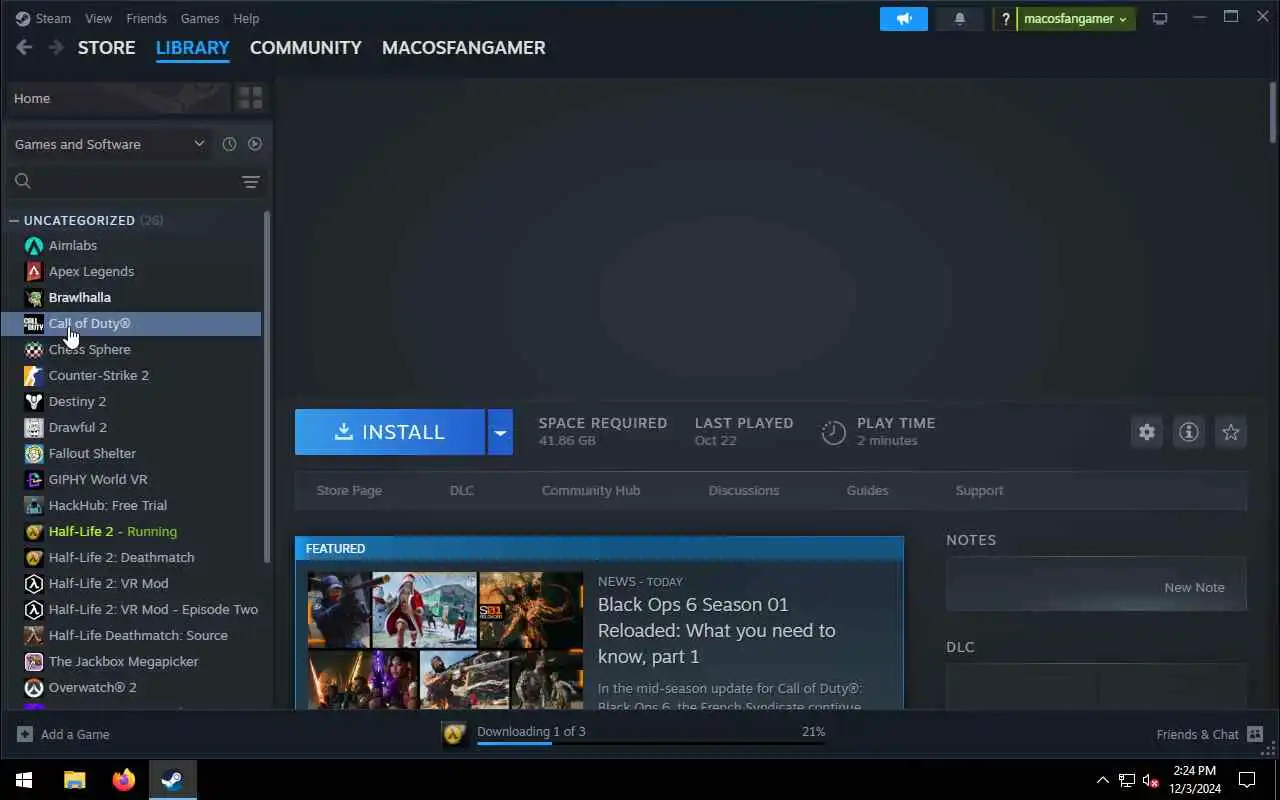Open the announcements megaphone button
This screenshot has width=1280, height=800.
(904, 19)
